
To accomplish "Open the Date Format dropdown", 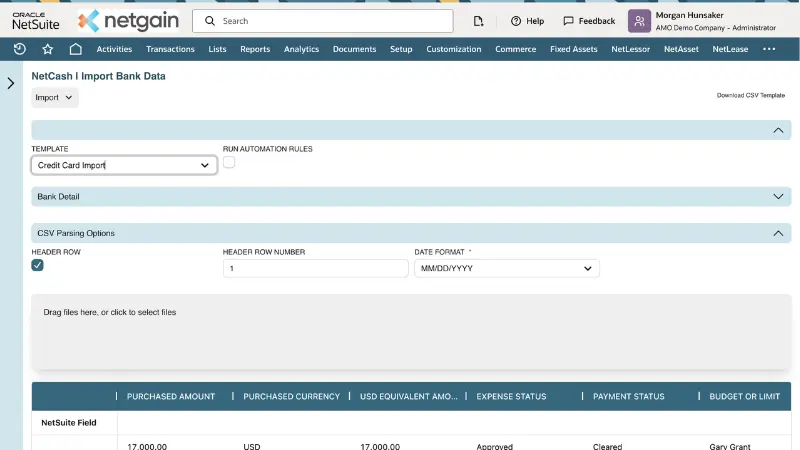I will click(507, 268).
